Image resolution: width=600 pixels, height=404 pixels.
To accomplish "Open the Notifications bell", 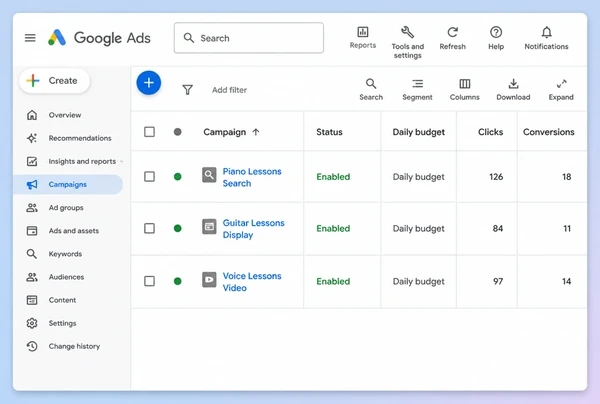I will click(x=546, y=38).
